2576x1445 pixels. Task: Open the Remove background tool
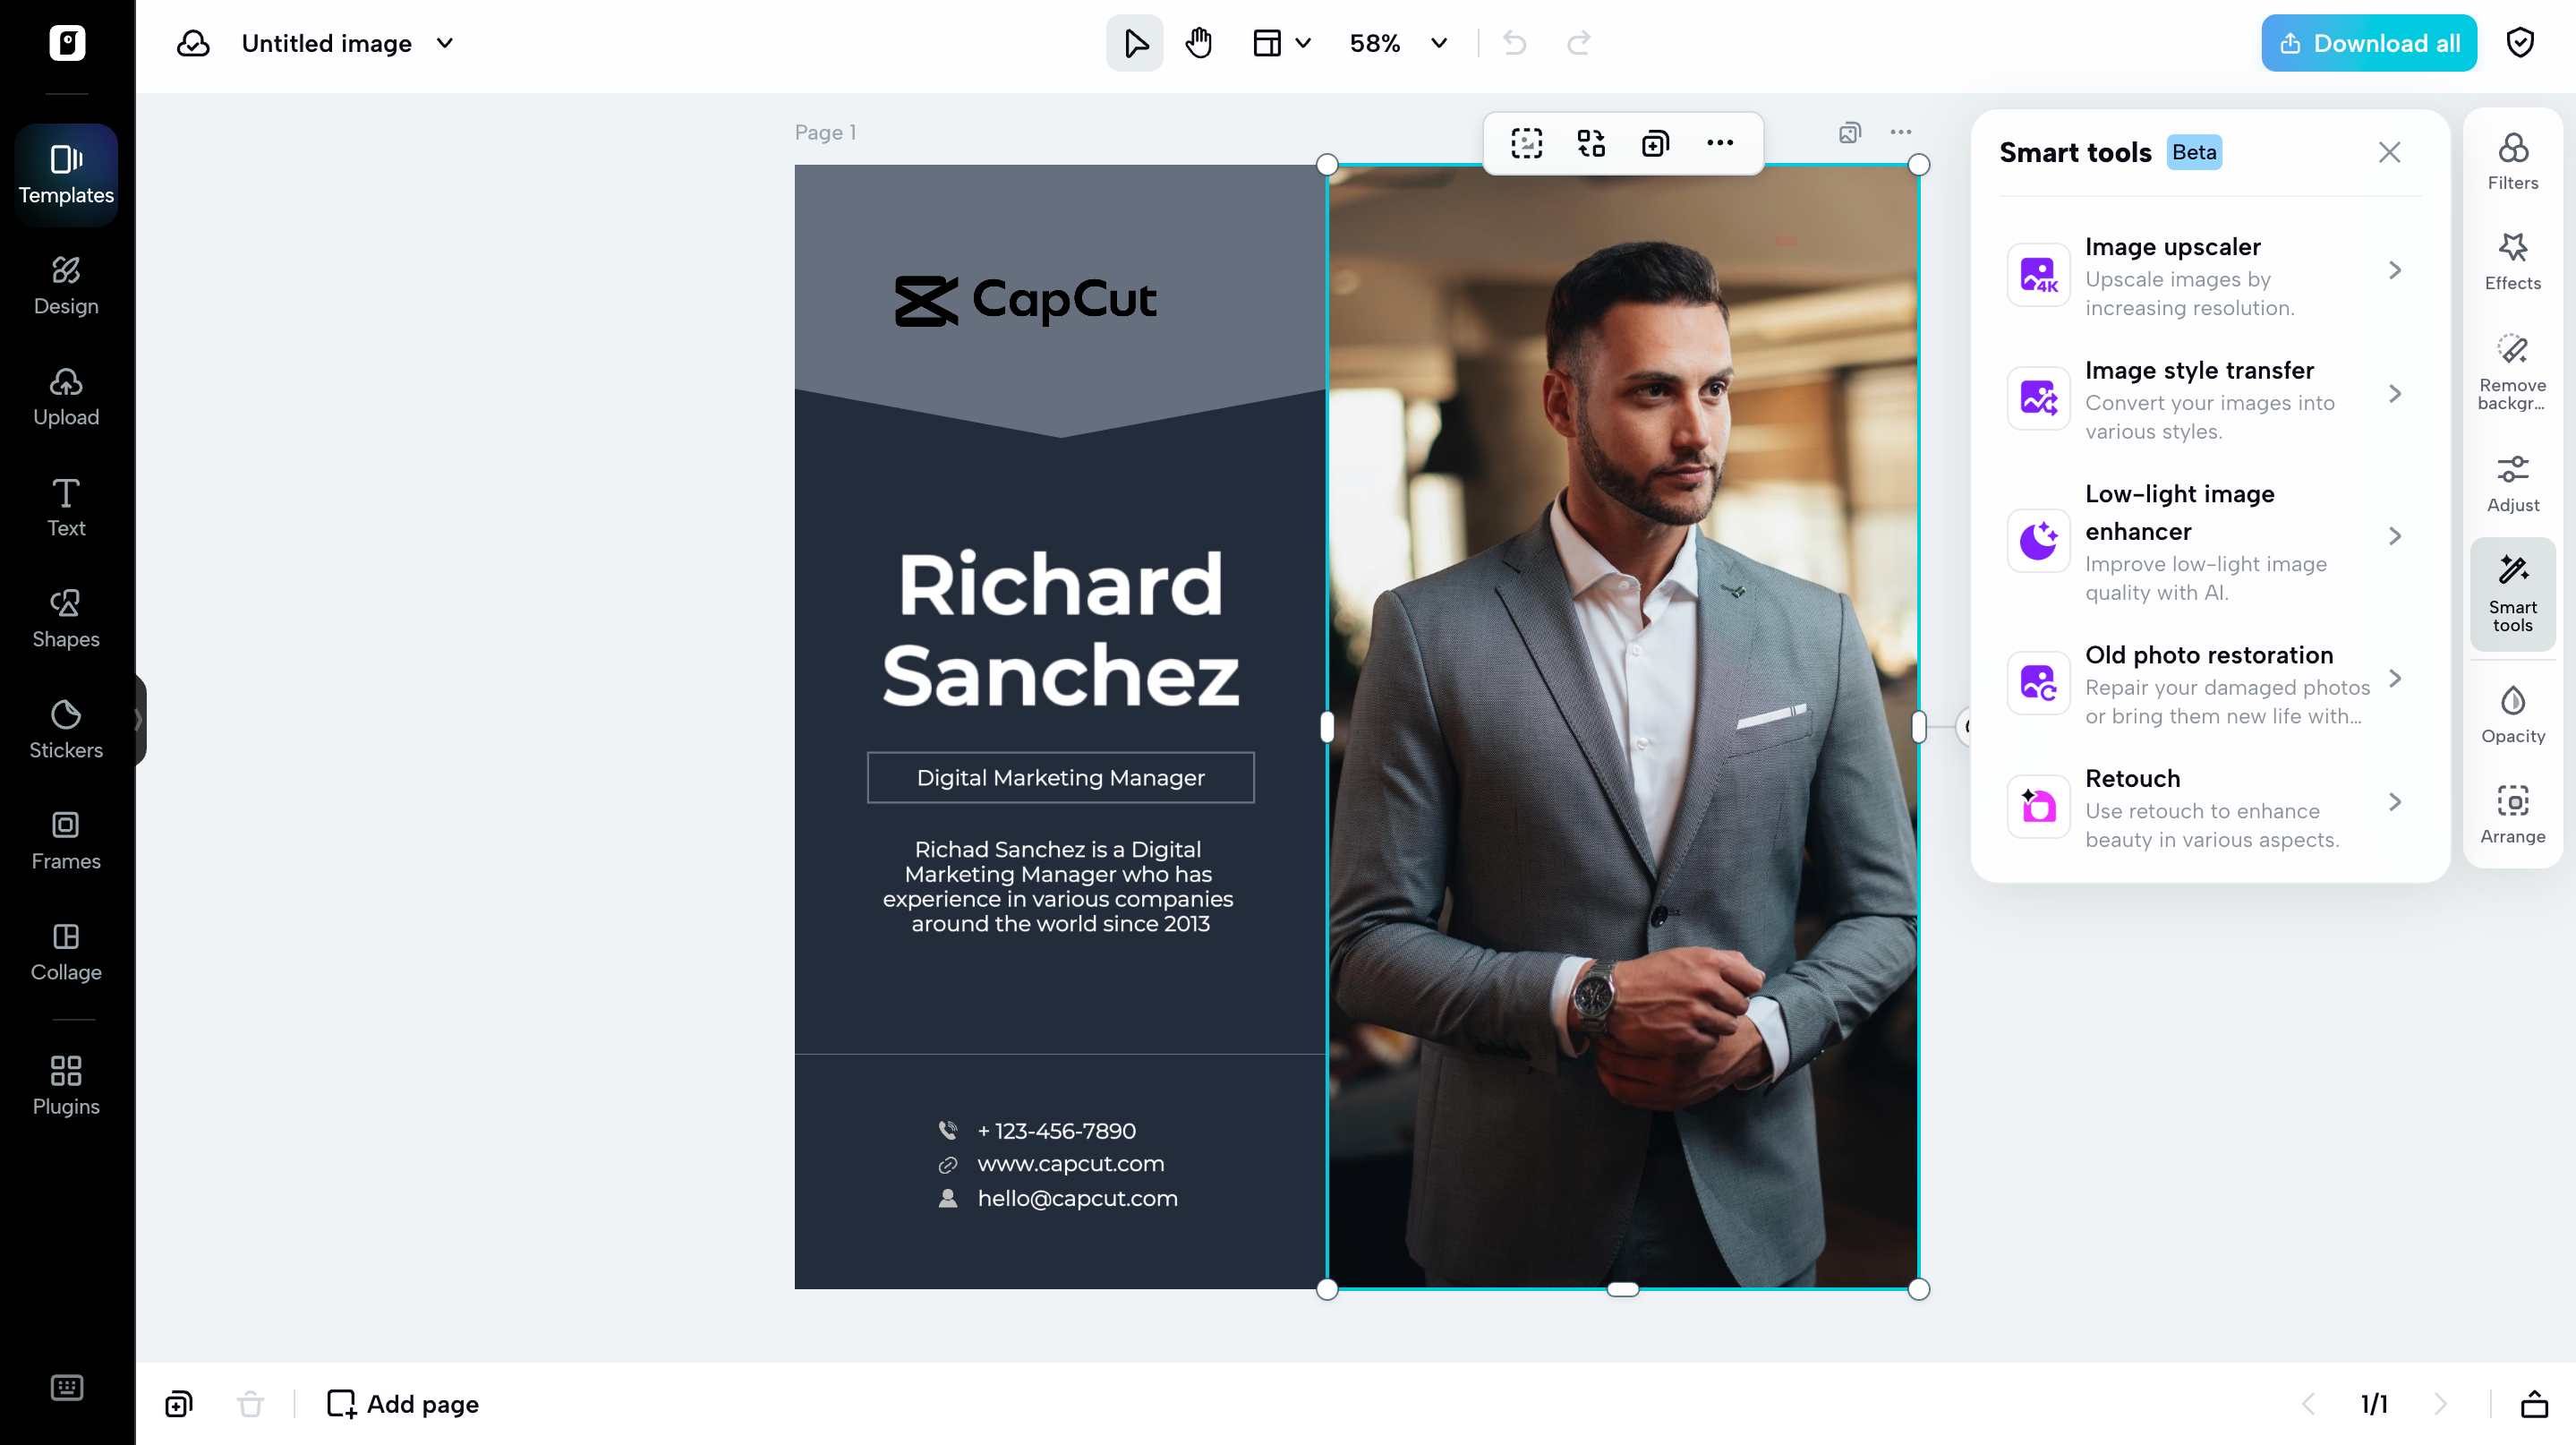pos(2513,370)
